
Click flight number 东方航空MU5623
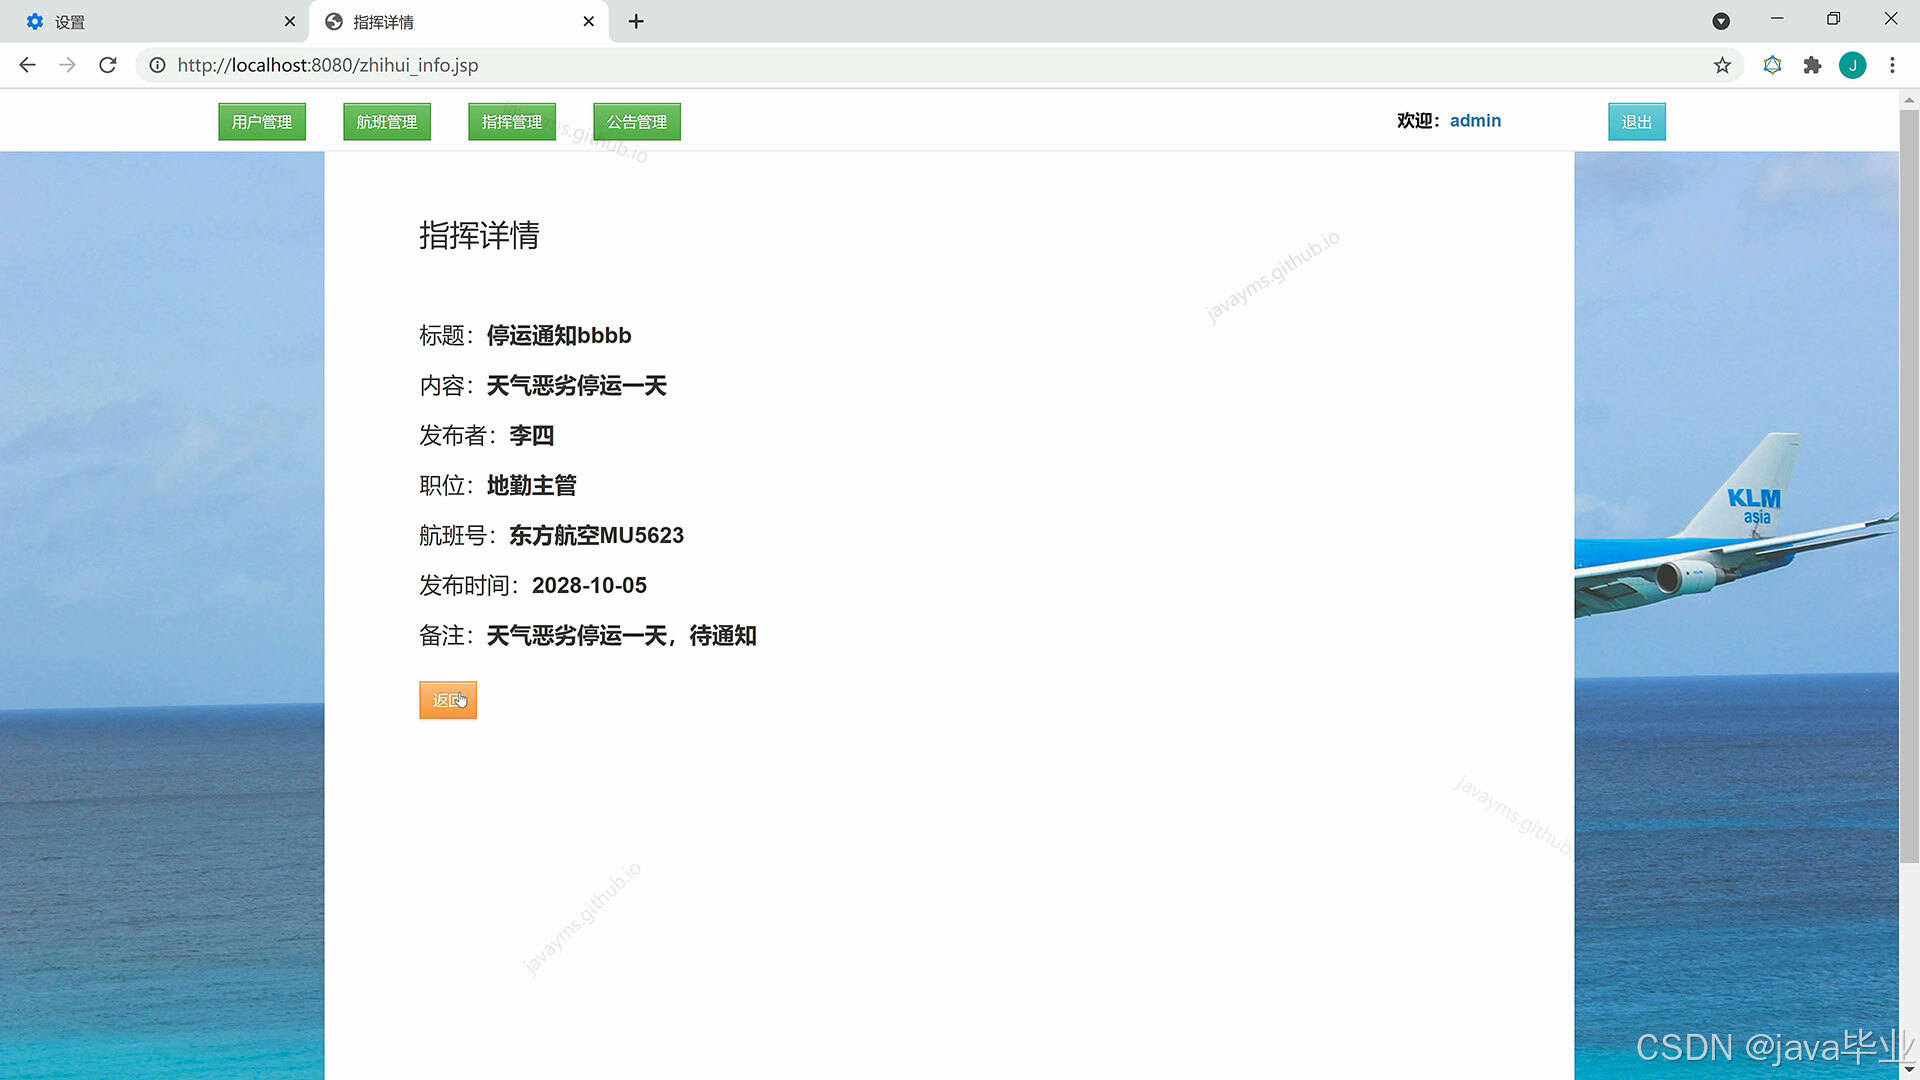click(597, 536)
